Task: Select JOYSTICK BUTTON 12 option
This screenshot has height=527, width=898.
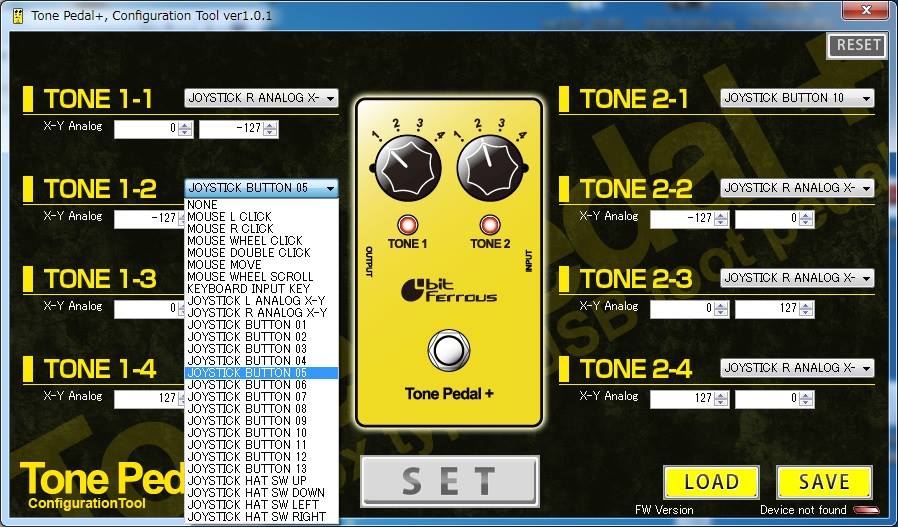Action: pos(261,457)
